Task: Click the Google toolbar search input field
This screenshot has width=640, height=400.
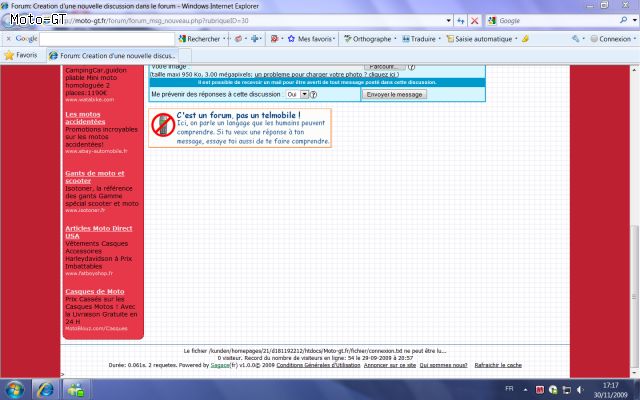Action: click(107, 39)
